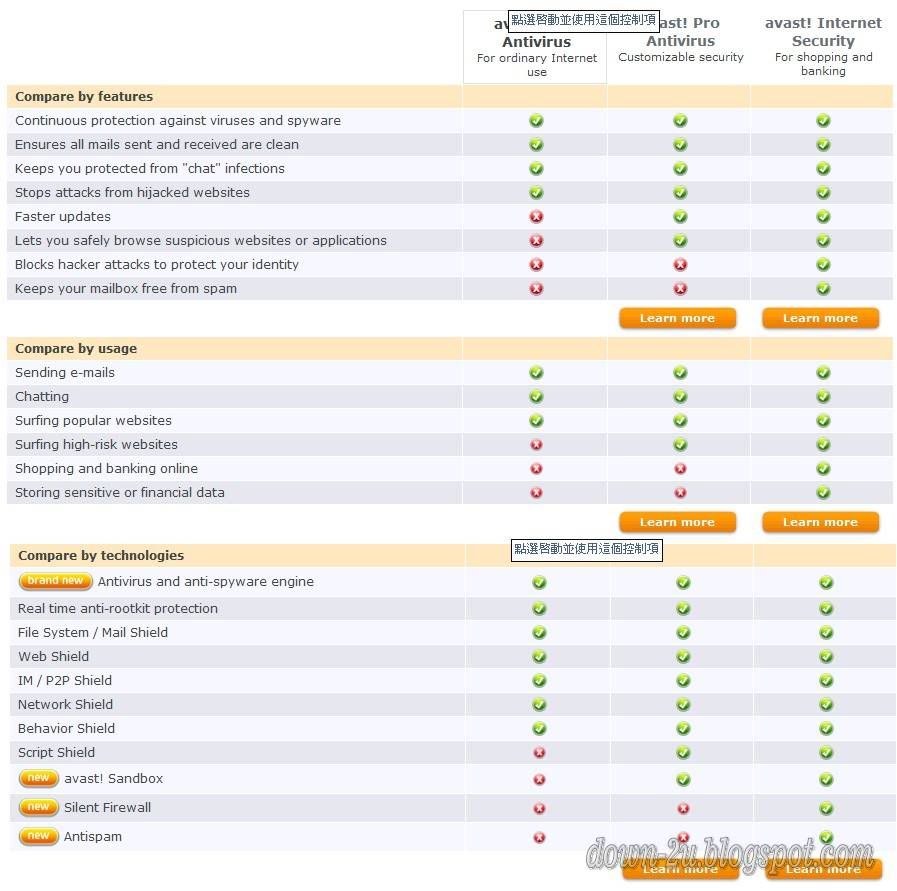Click Pro Antivirus red X for Blocks hacker attacks
This screenshot has width=897, height=891.
click(680, 265)
